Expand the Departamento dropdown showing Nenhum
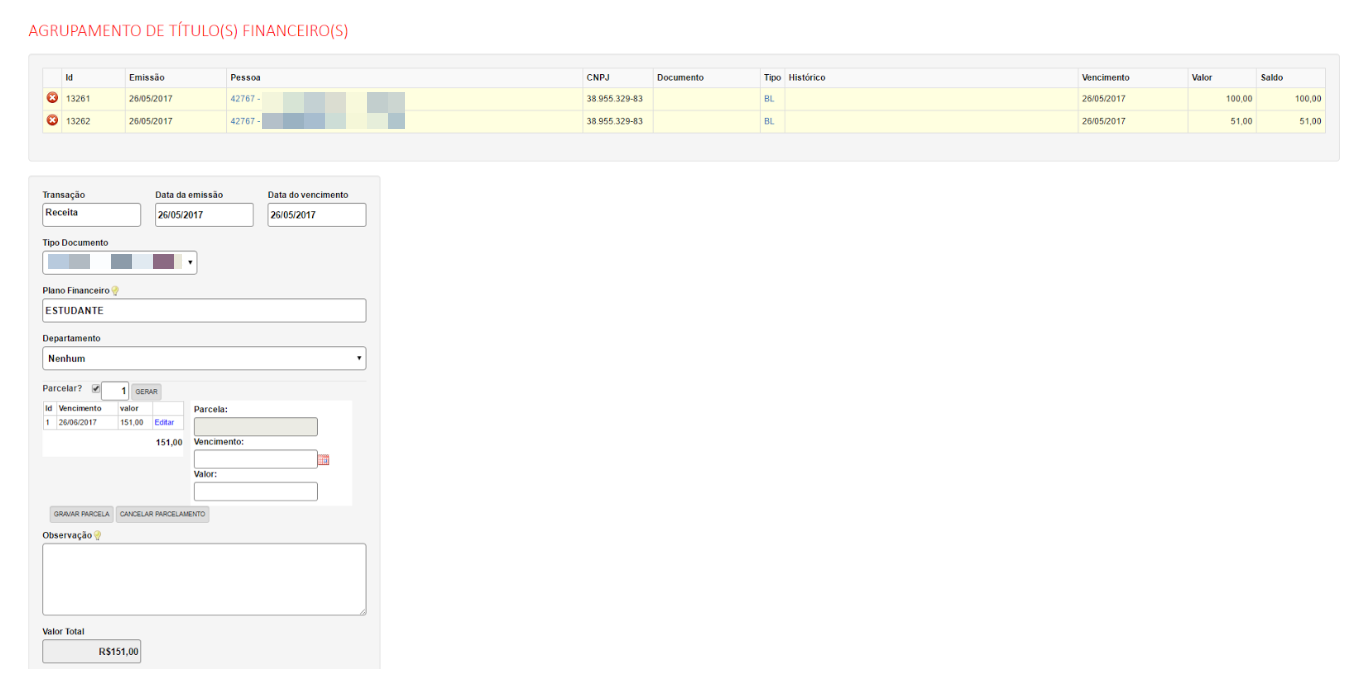 click(x=204, y=358)
